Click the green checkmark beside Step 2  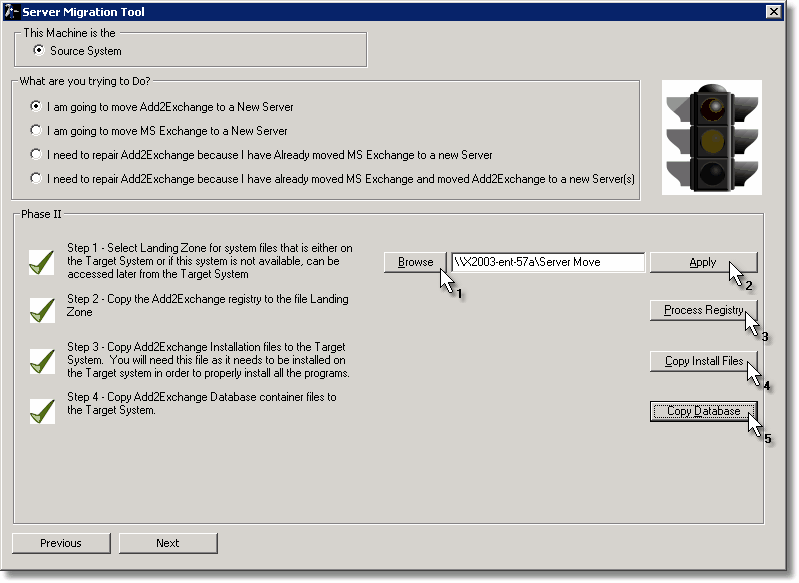(42, 310)
